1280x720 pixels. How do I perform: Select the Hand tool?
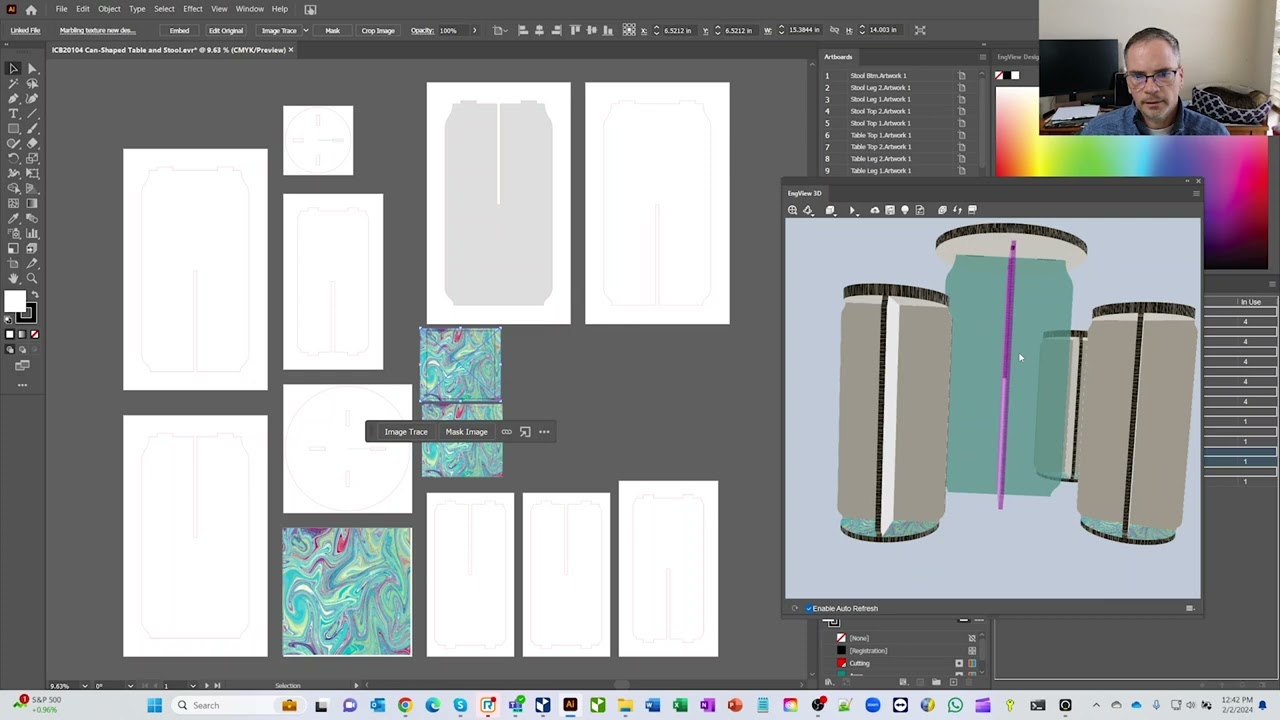(x=14, y=279)
